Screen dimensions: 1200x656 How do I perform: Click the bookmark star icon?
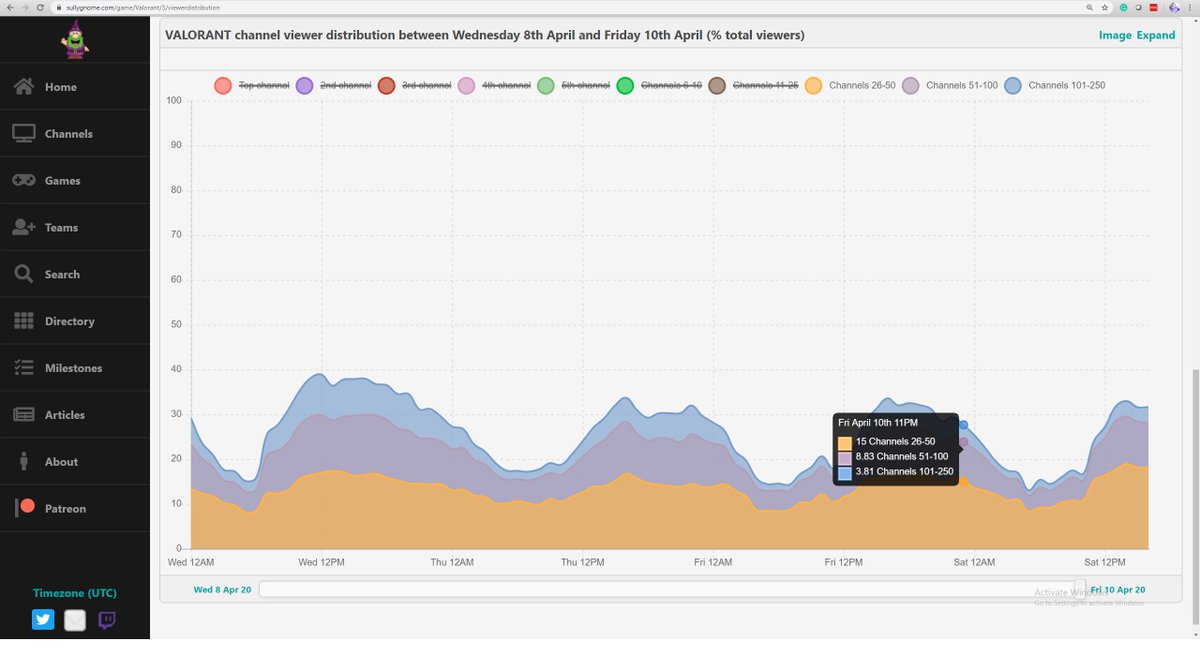1105,7
